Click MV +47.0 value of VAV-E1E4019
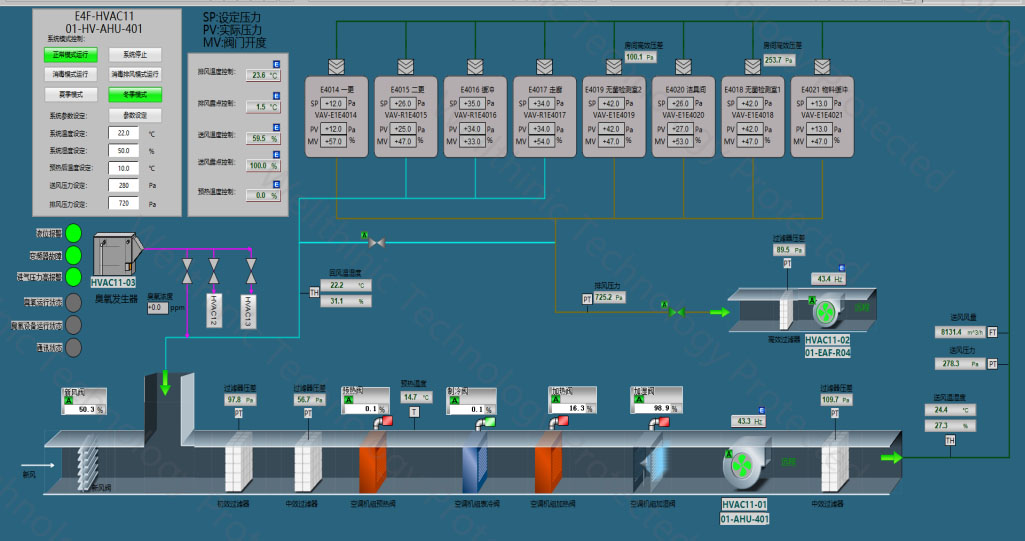The height and width of the screenshot is (541, 1025). click(x=611, y=141)
